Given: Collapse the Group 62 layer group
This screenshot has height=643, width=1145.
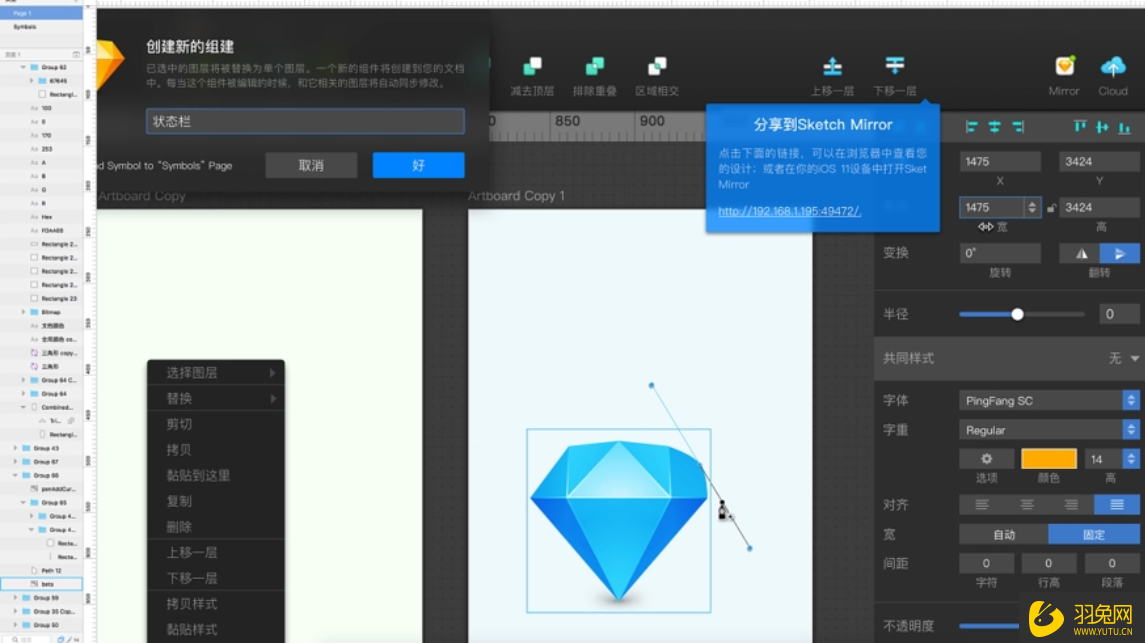Looking at the screenshot, I should 23,67.
